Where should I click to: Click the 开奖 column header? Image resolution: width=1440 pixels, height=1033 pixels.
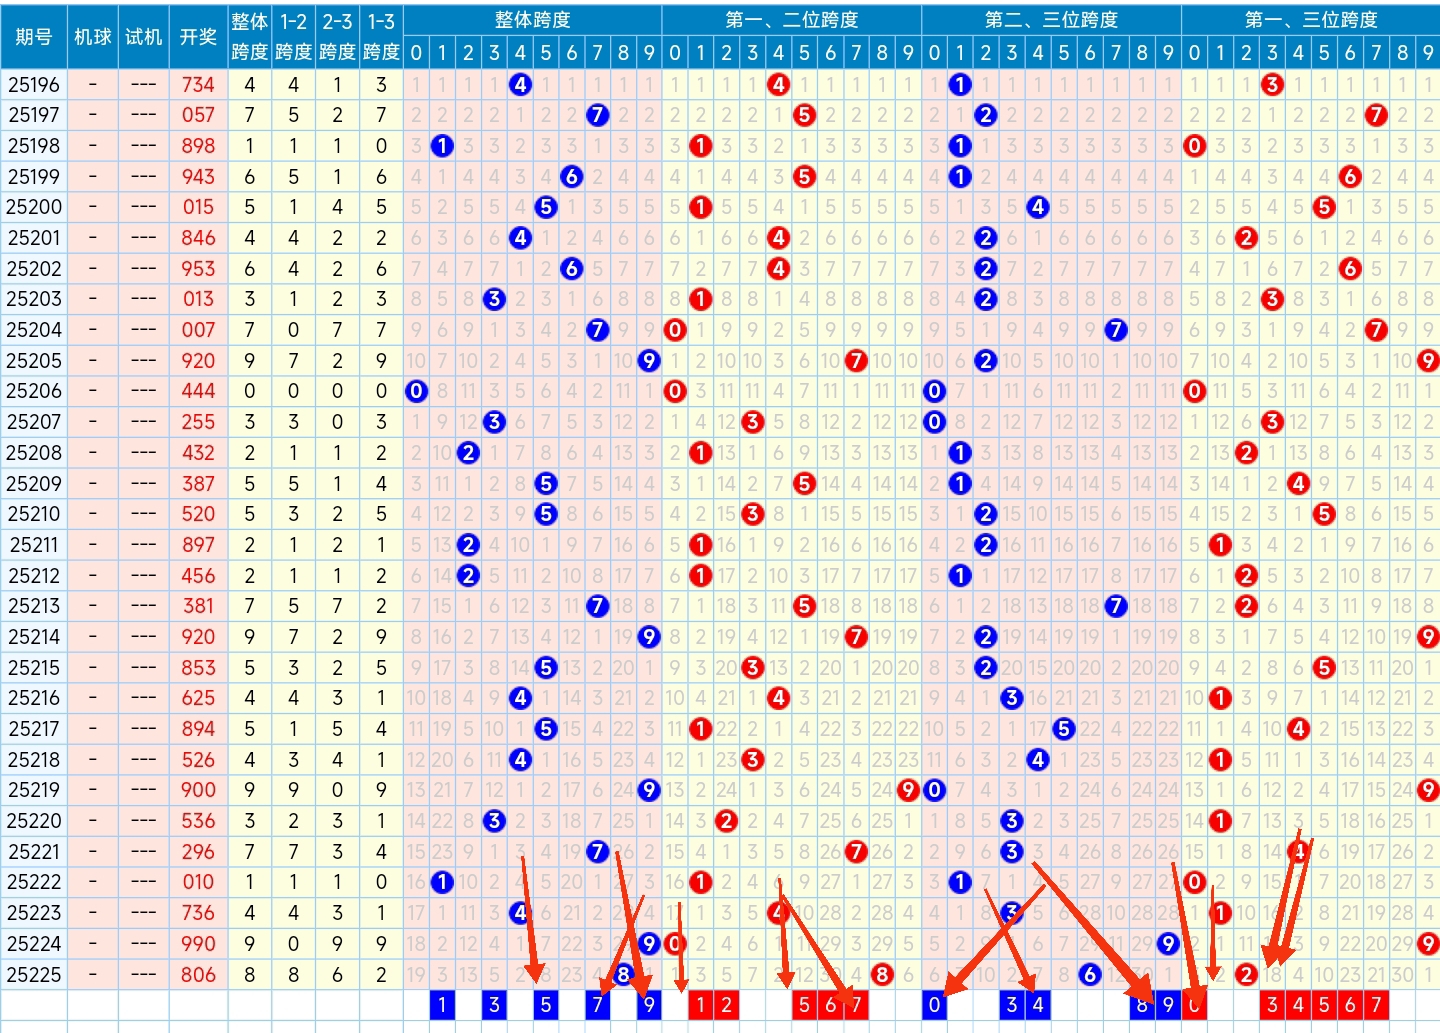coord(198,37)
